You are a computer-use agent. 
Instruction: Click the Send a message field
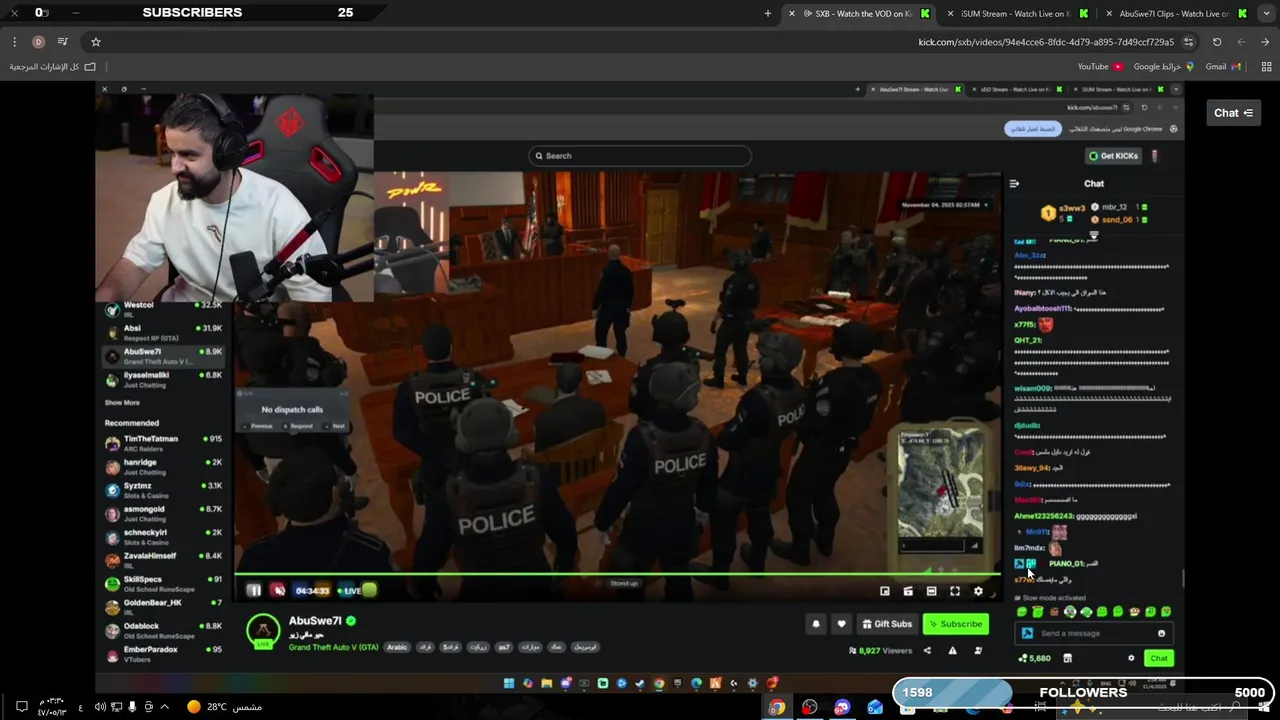1094,633
